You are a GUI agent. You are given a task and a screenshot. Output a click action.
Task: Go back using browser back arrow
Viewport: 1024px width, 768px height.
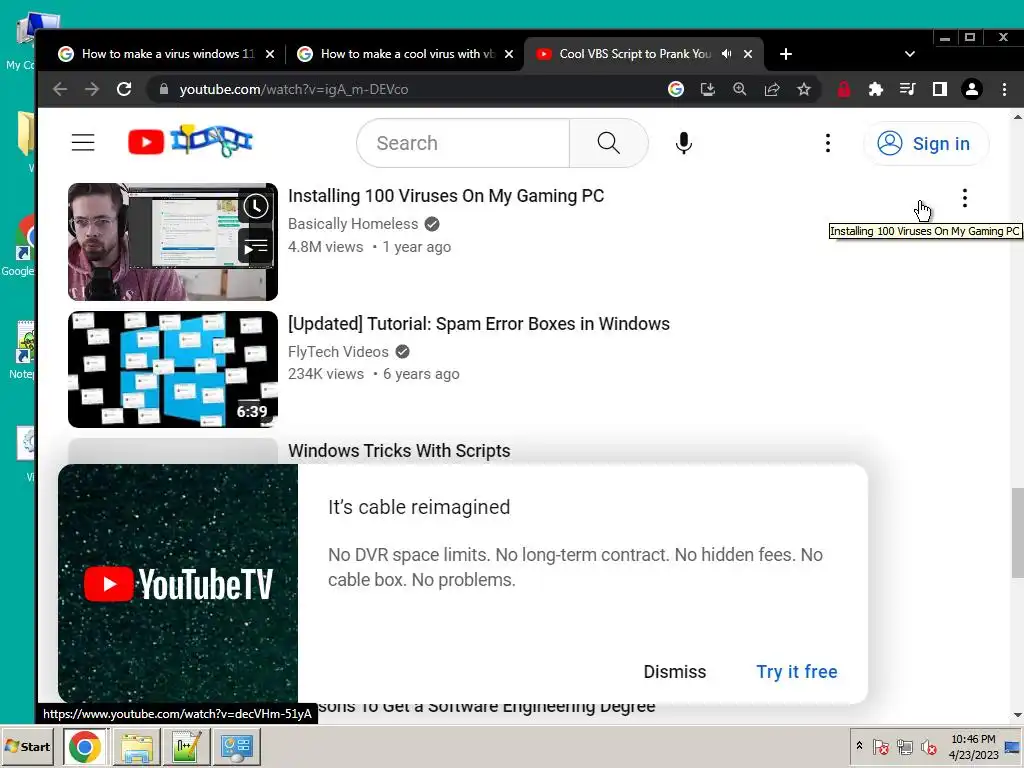(59, 89)
